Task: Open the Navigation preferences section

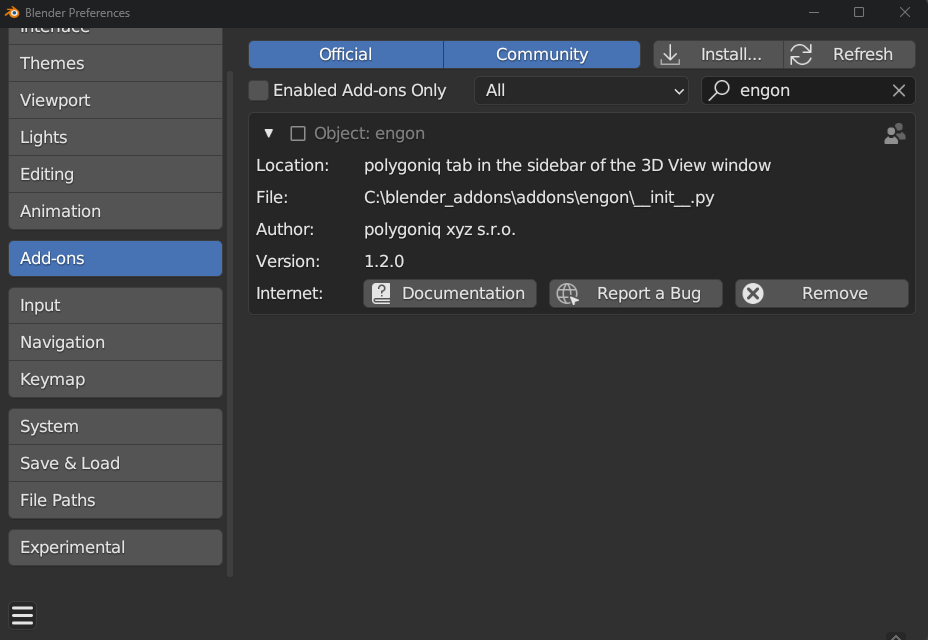Action: tap(115, 342)
